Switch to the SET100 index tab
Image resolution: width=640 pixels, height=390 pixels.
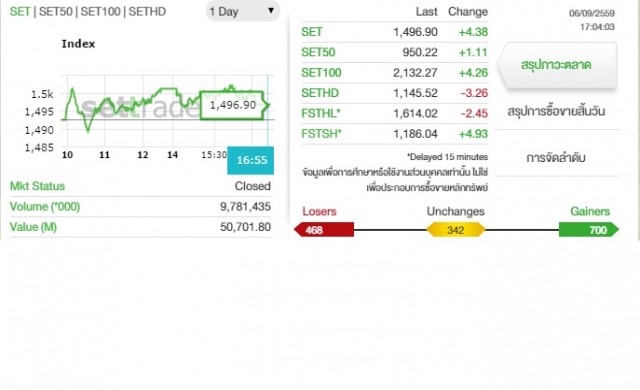coord(100,11)
